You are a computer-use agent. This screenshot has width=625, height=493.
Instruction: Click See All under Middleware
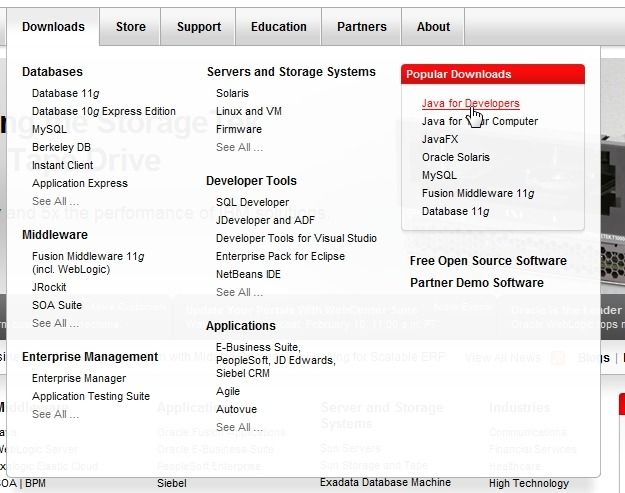pos(55,323)
